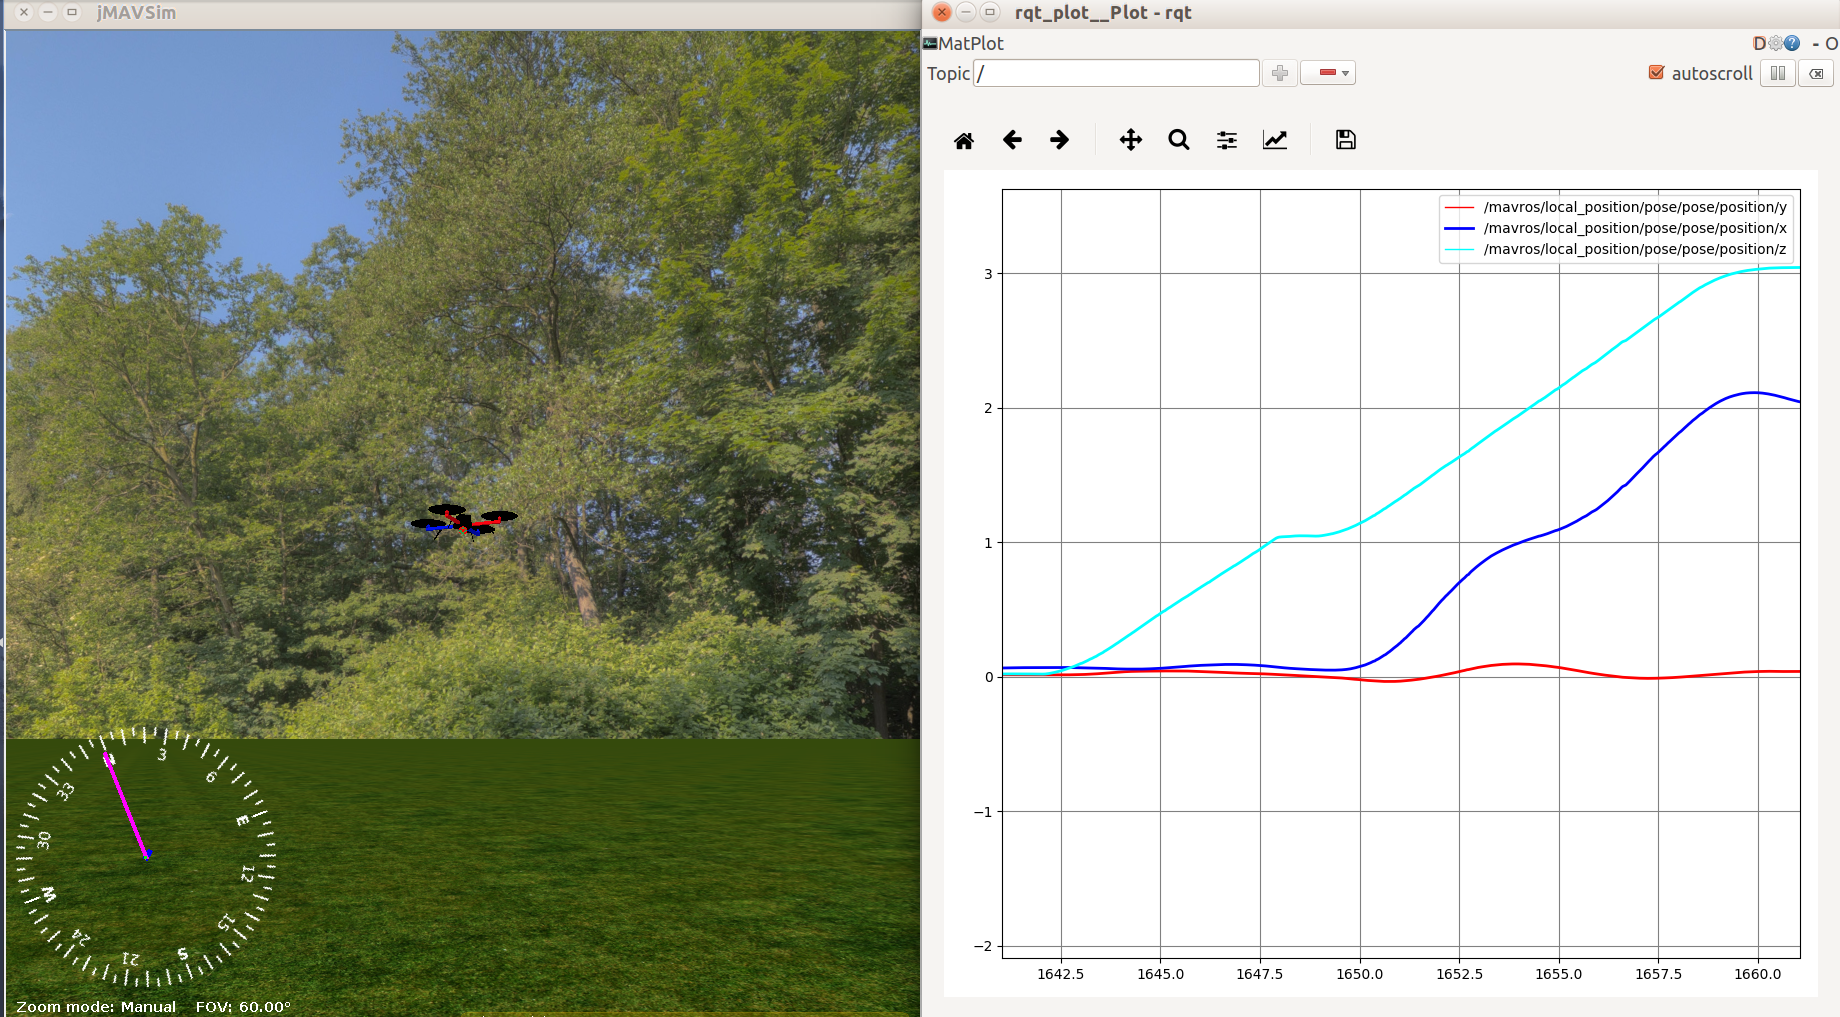Image resolution: width=1840 pixels, height=1017 pixels.
Task: Click the y-axis tick label 3
Action: tap(988, 274)
